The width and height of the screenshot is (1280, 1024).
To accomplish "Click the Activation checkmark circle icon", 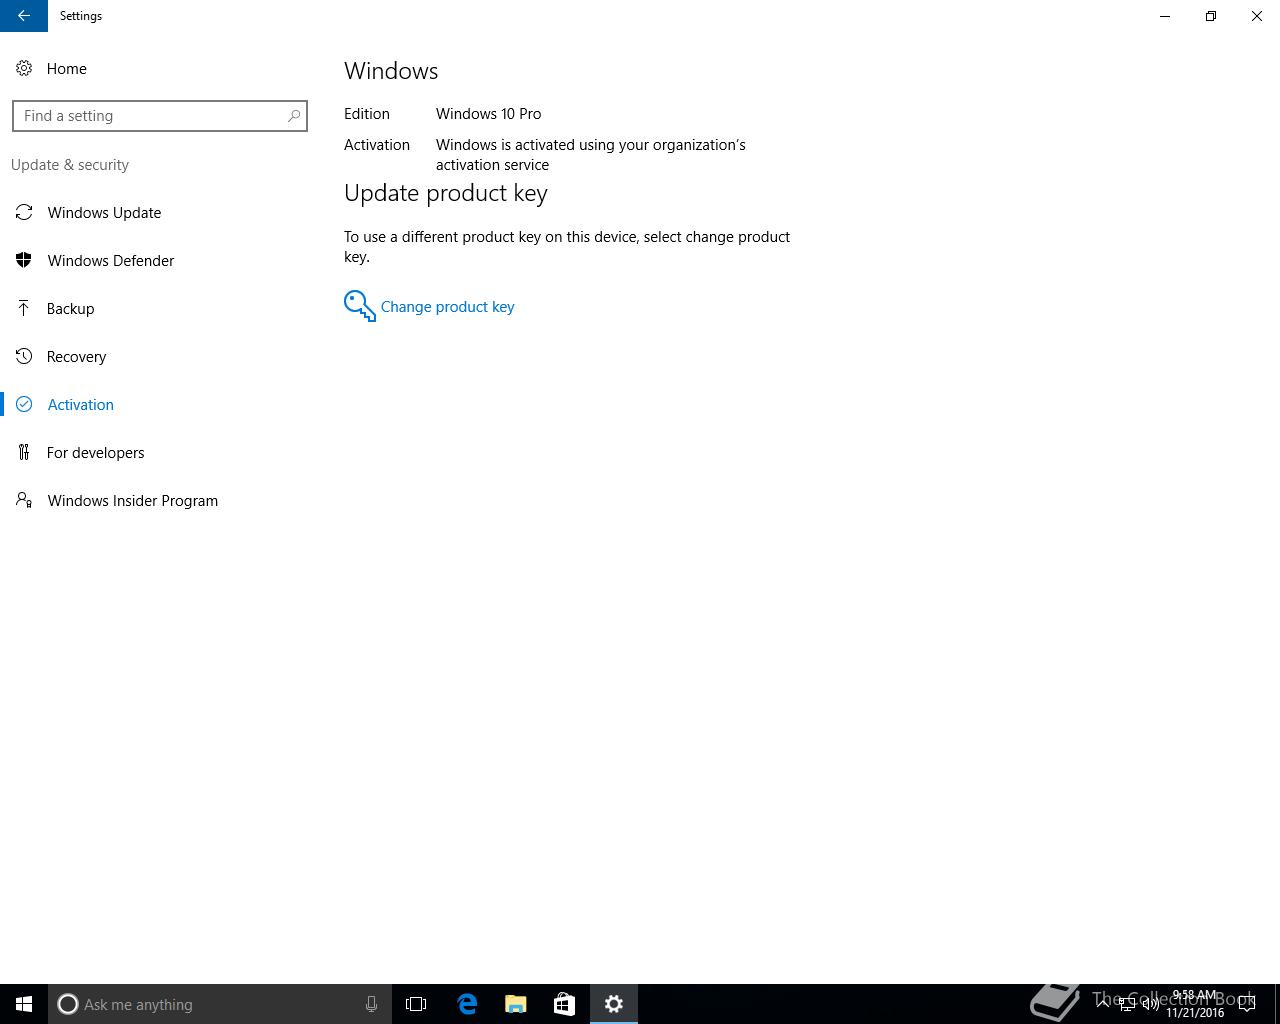I will tap(24, 404).
